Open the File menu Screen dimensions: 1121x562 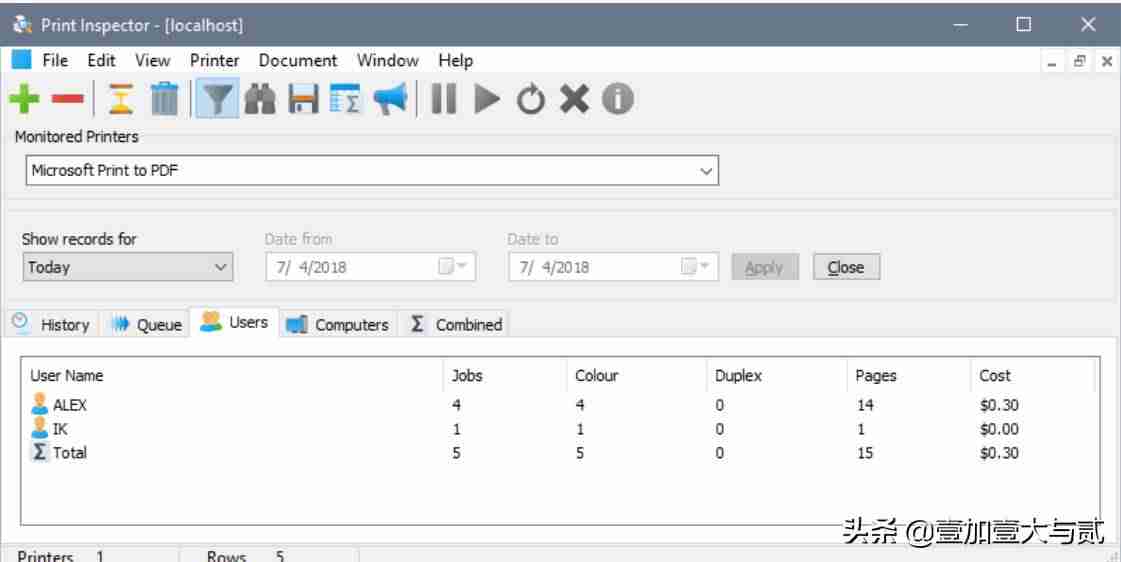click(x=55, y=61)
